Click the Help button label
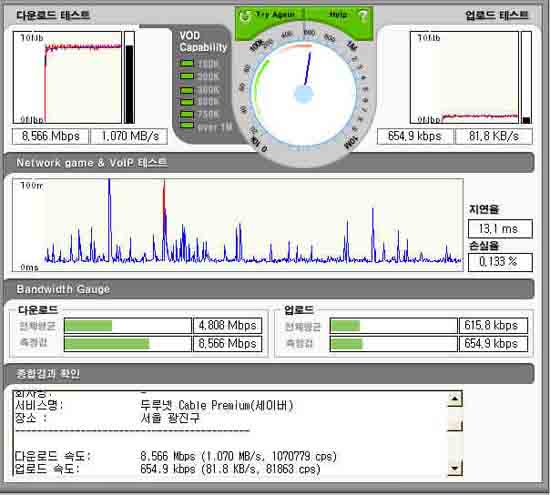 coord(338,14)
